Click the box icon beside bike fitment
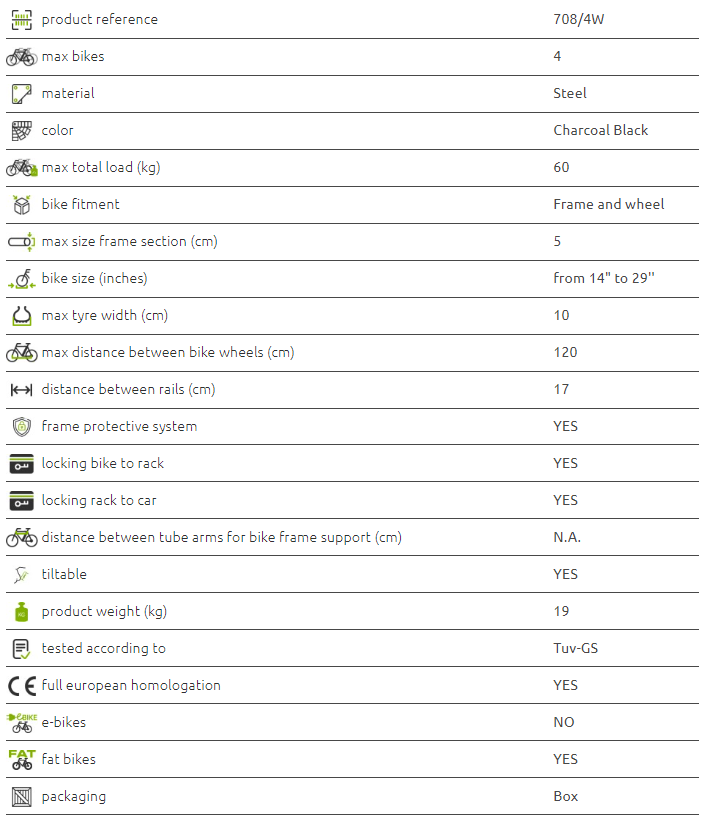Image resolution: width=710 pixels, height=827 pixels. [21, 205]
